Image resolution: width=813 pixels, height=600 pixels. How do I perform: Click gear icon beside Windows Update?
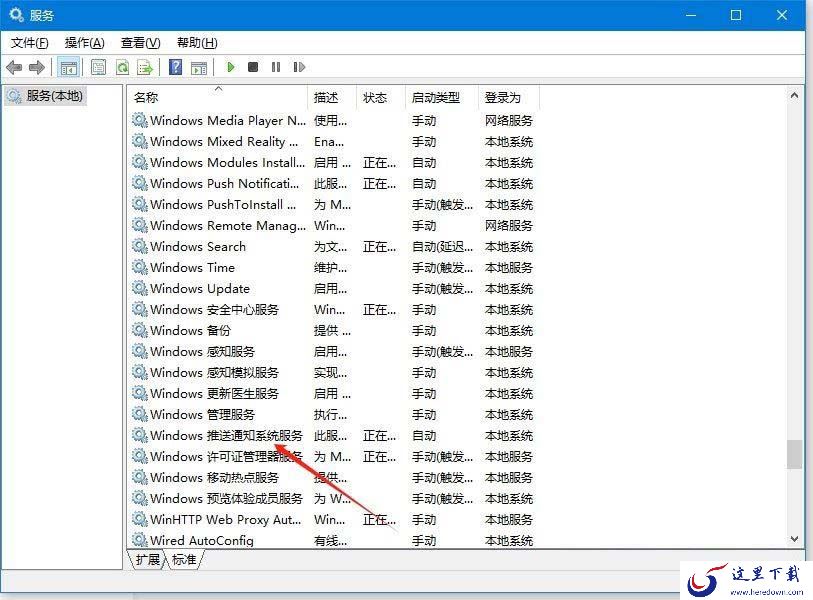pos(139,288)
